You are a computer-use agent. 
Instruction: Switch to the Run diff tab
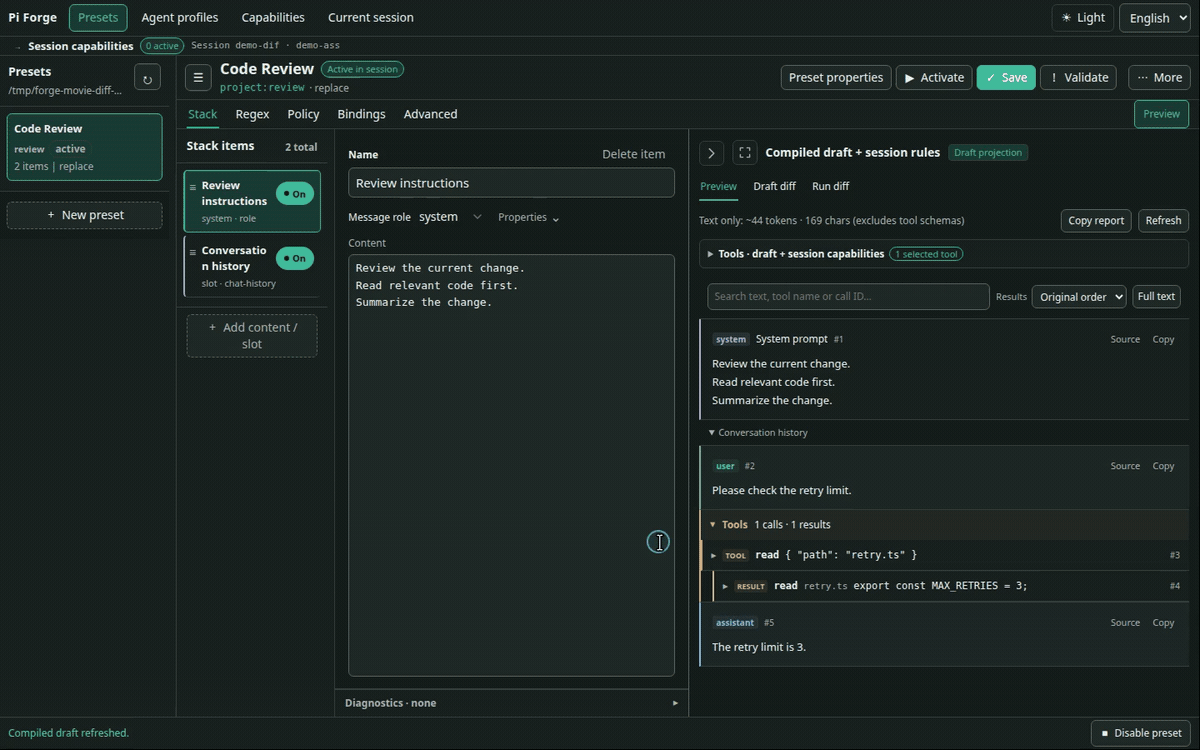coord(830,186)
